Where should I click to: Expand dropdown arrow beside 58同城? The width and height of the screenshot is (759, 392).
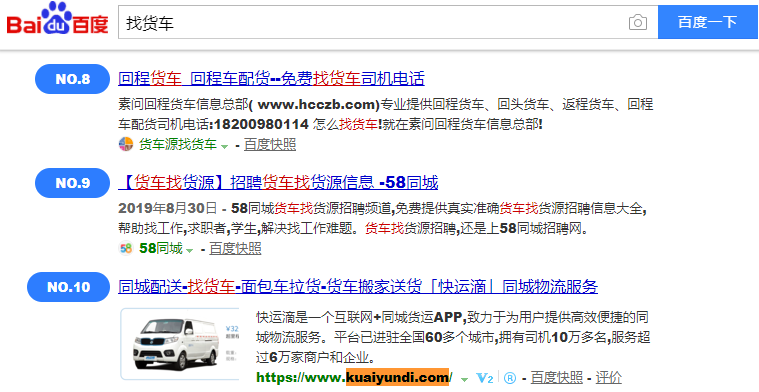pyautogui.click(x=189, y=250)
